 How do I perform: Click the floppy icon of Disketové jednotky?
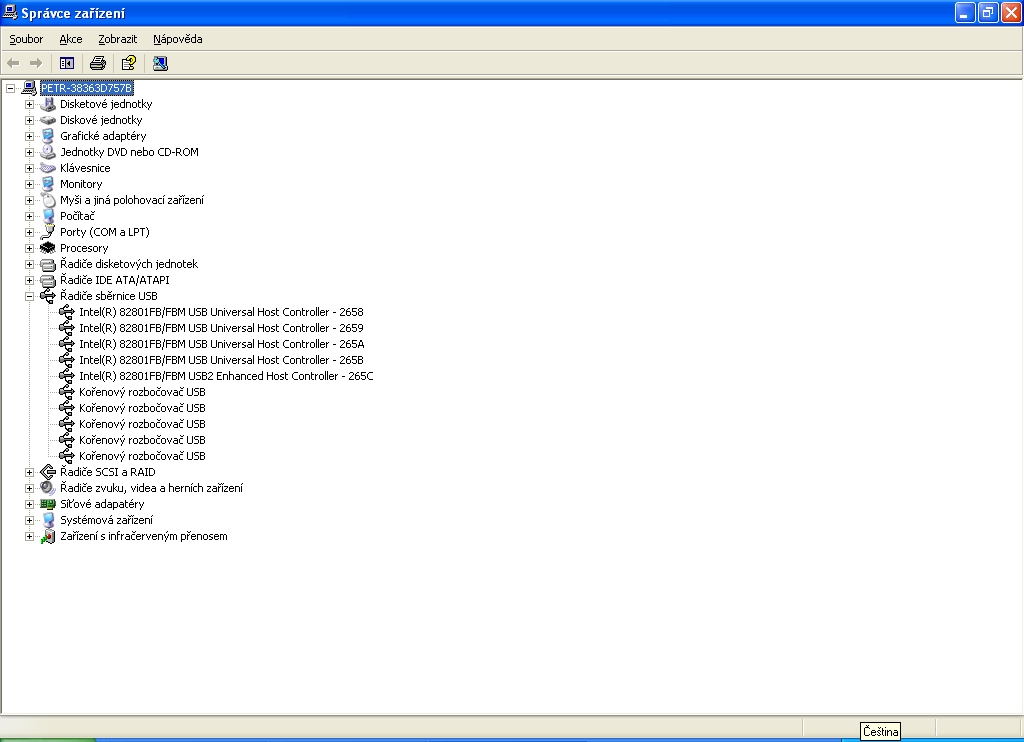pos(48,104)
